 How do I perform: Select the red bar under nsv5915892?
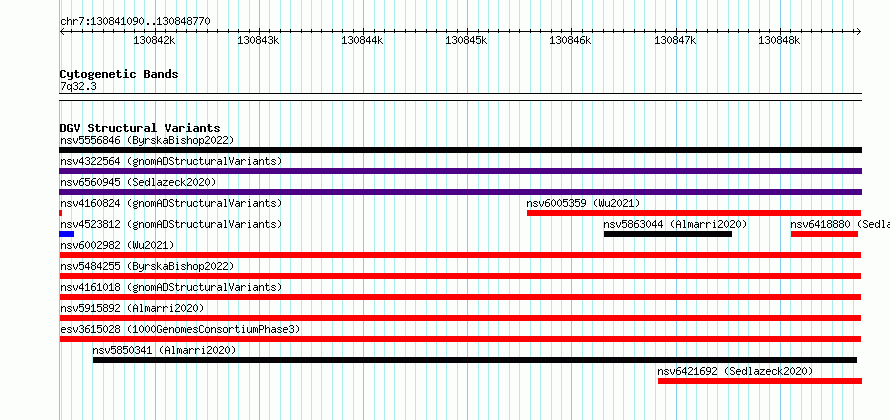[460, 318]
